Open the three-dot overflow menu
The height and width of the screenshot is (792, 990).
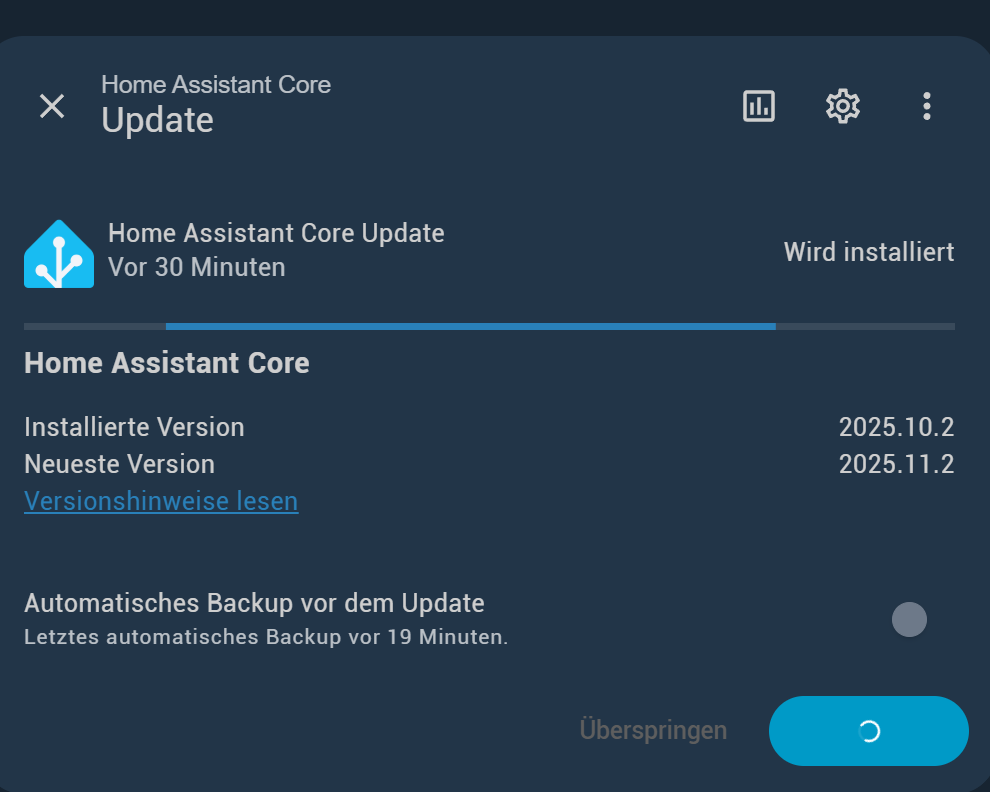(926, 106)
